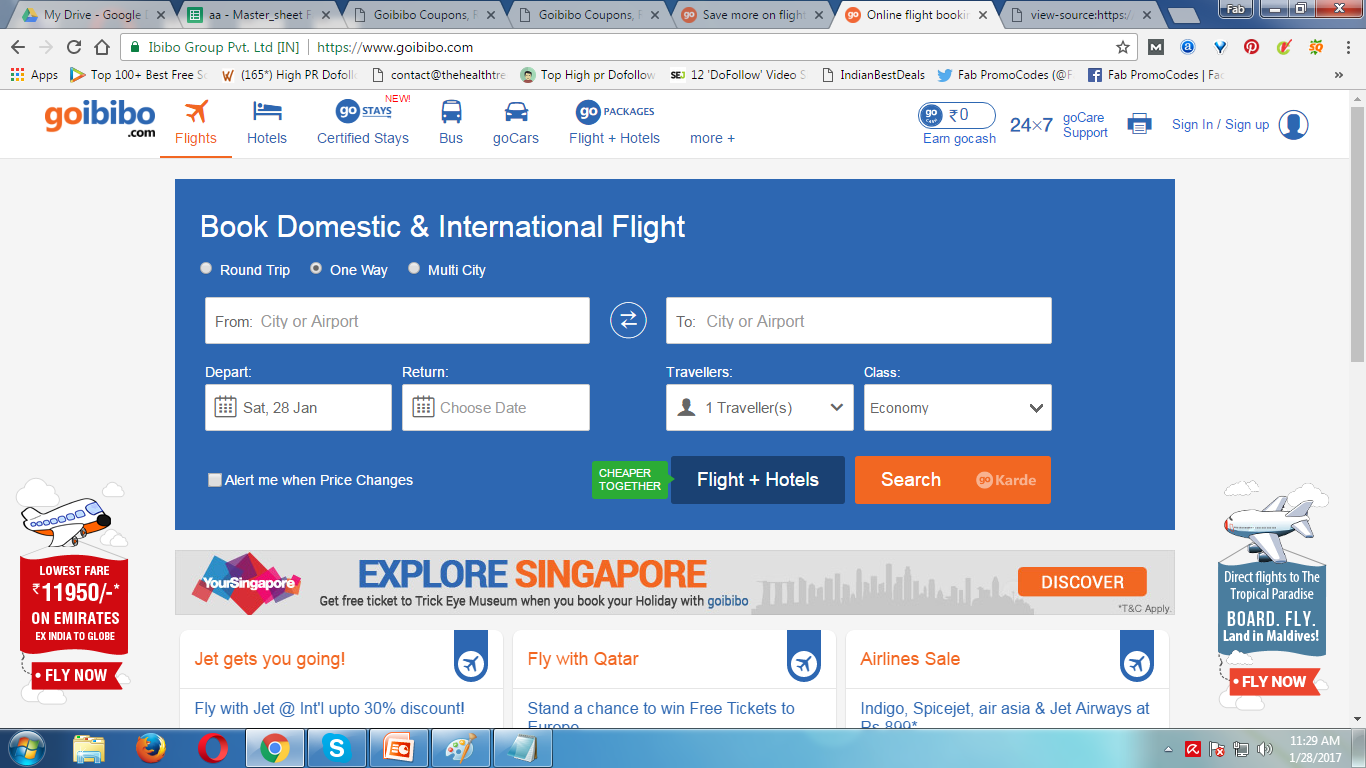Open 'Airlines Sale' offer
1366x768 pixels.
tap(910, 659)
